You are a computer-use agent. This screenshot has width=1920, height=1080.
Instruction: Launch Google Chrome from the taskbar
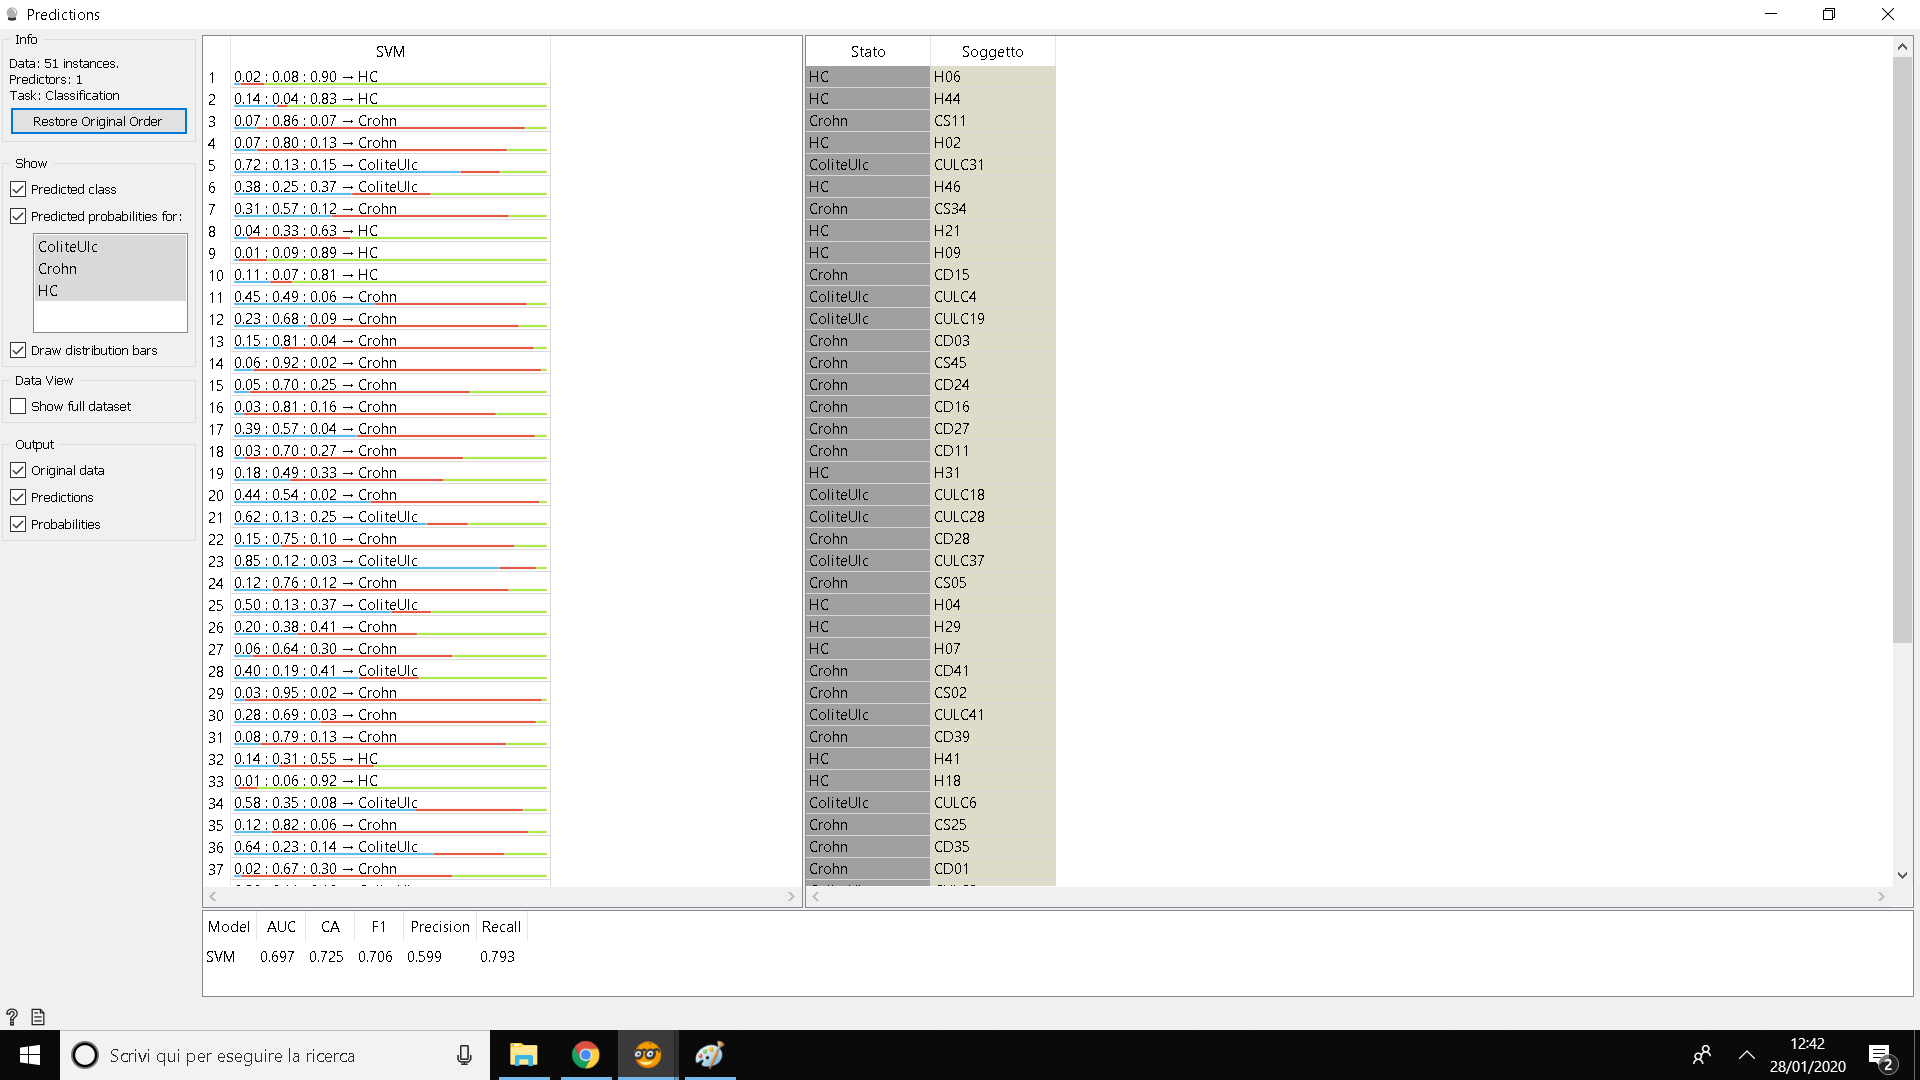tap(586, 1055)
